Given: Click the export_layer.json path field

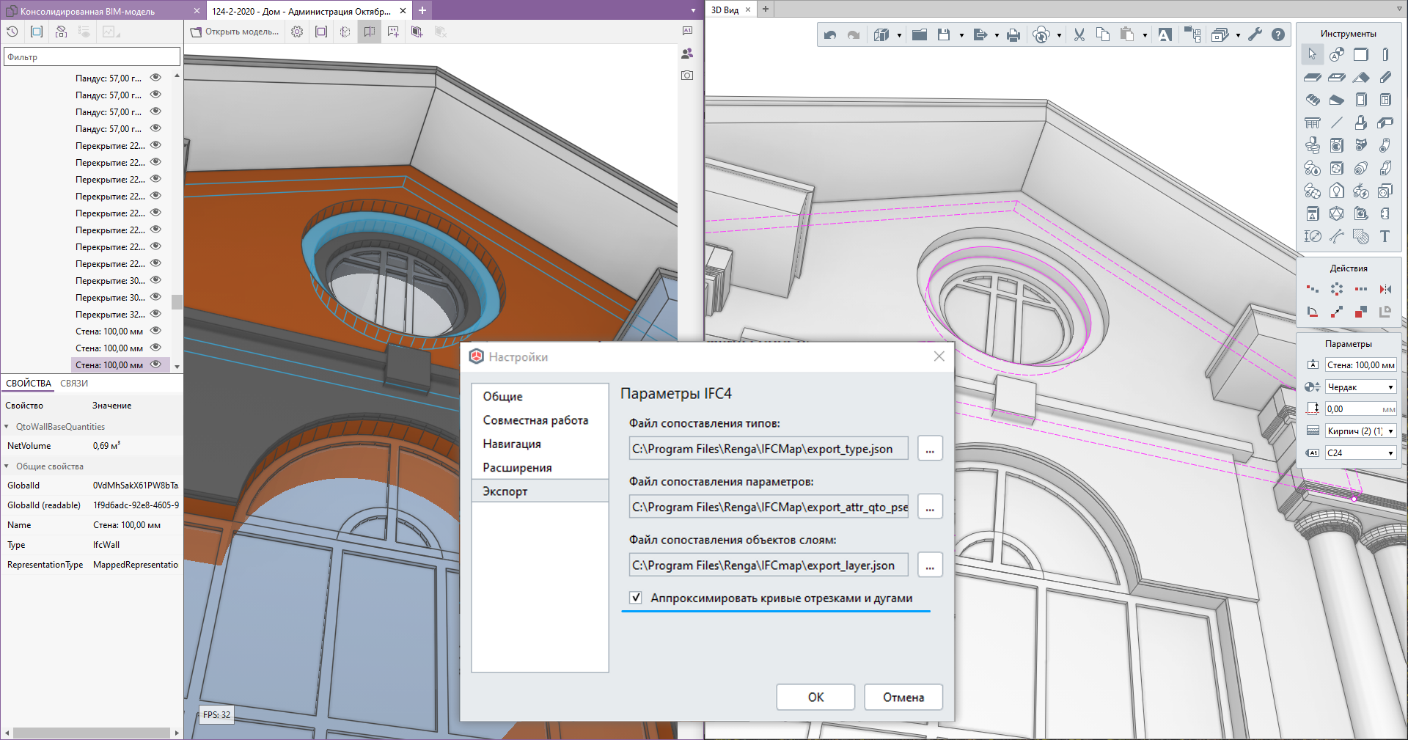Looking at the screenshot, I should tap(768, 565).
